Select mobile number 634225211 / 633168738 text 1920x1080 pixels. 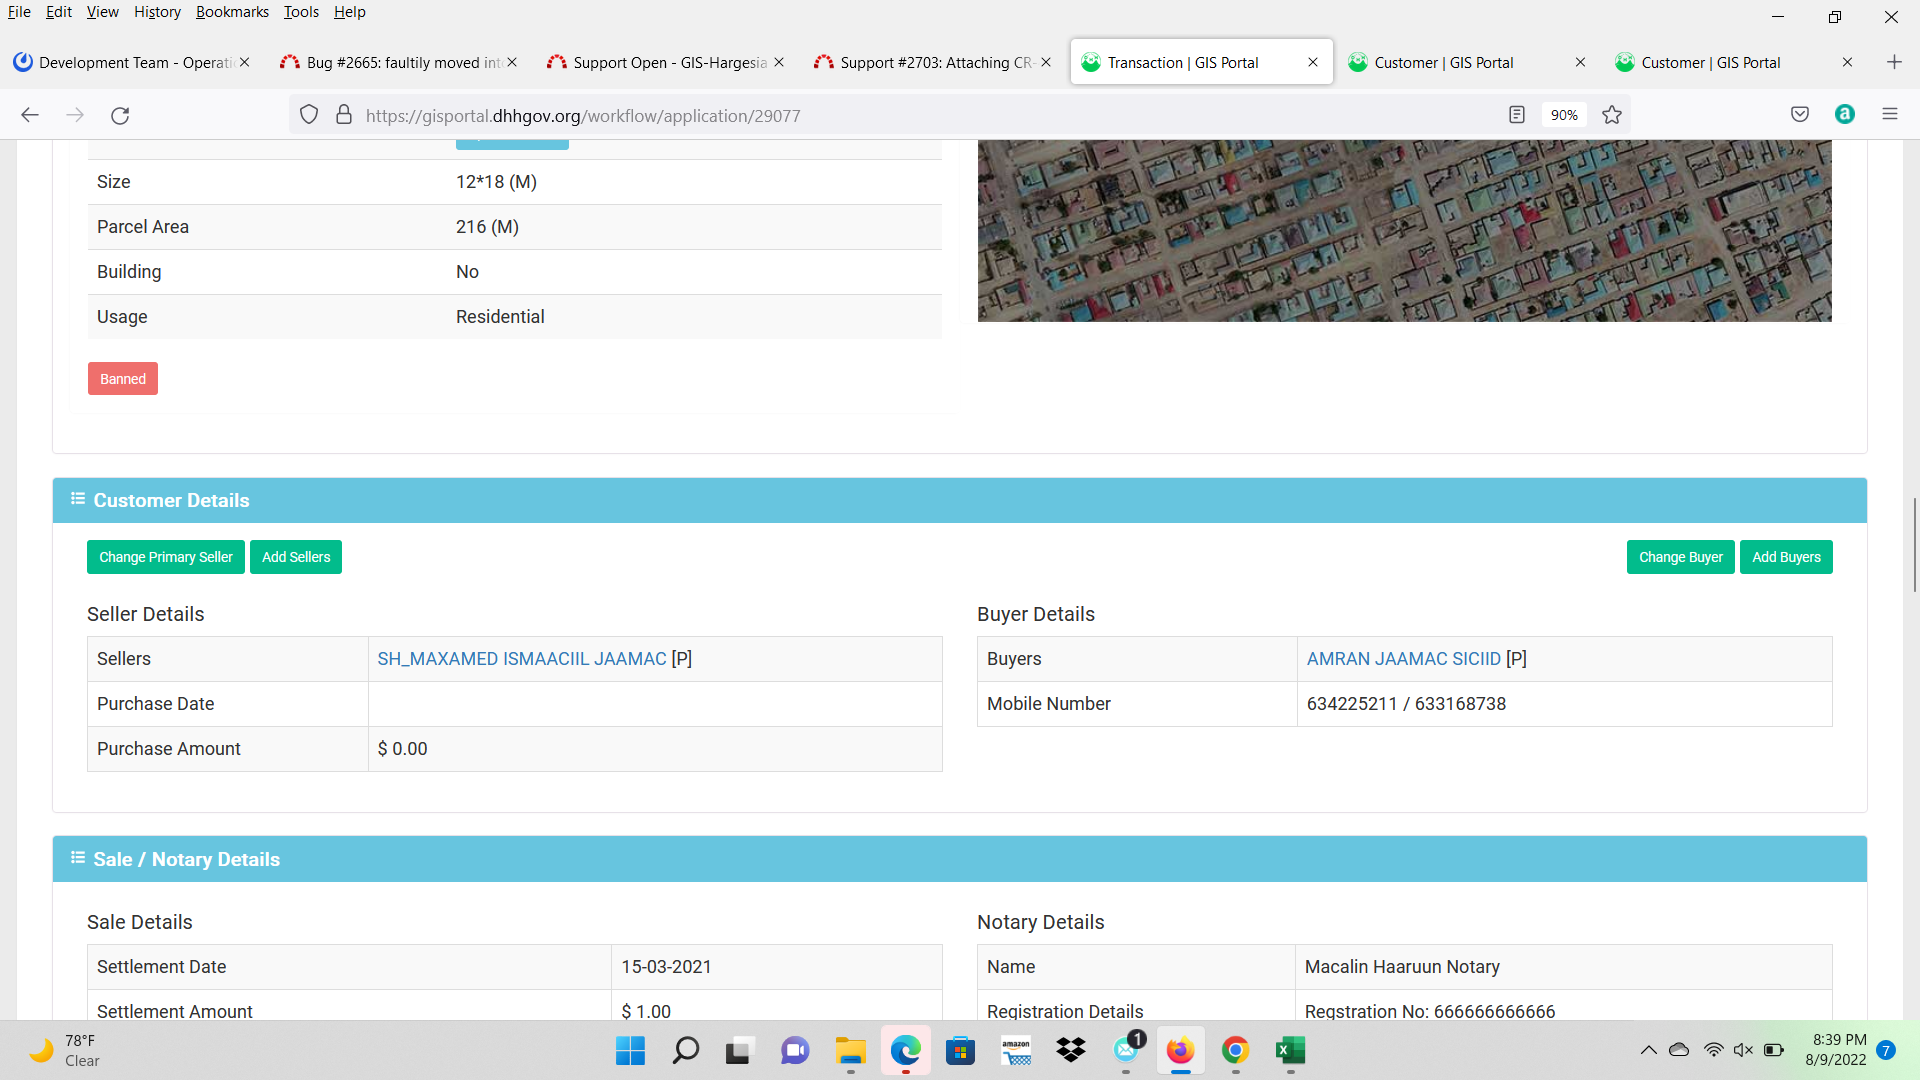point(1406,704)
